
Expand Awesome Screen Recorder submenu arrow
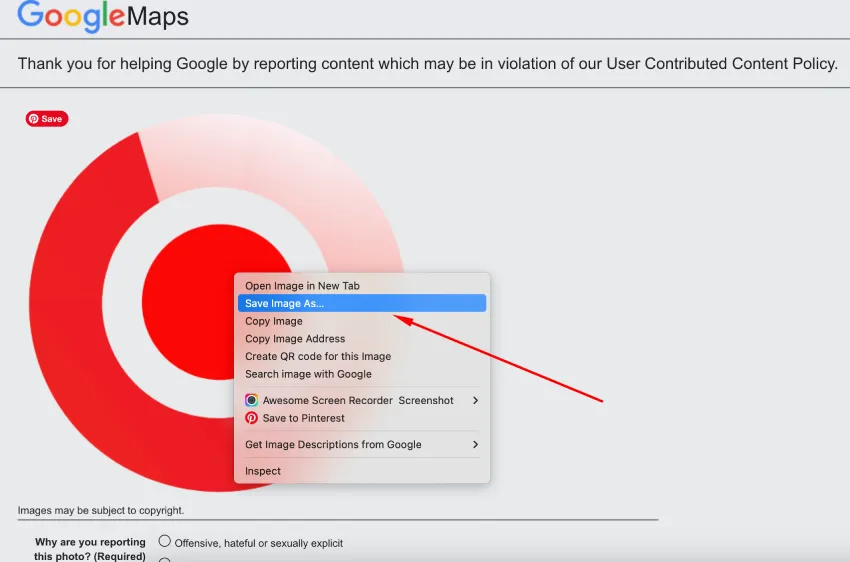[x=475, y=400]
